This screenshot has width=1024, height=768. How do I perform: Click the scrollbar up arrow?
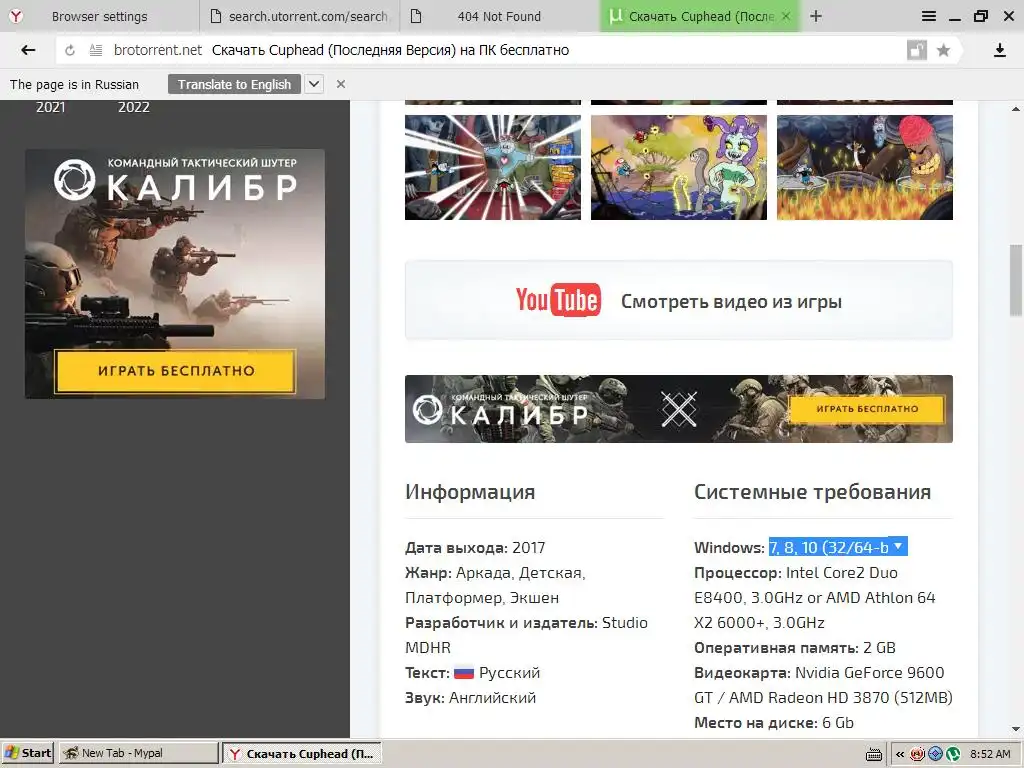(1016, 108)
